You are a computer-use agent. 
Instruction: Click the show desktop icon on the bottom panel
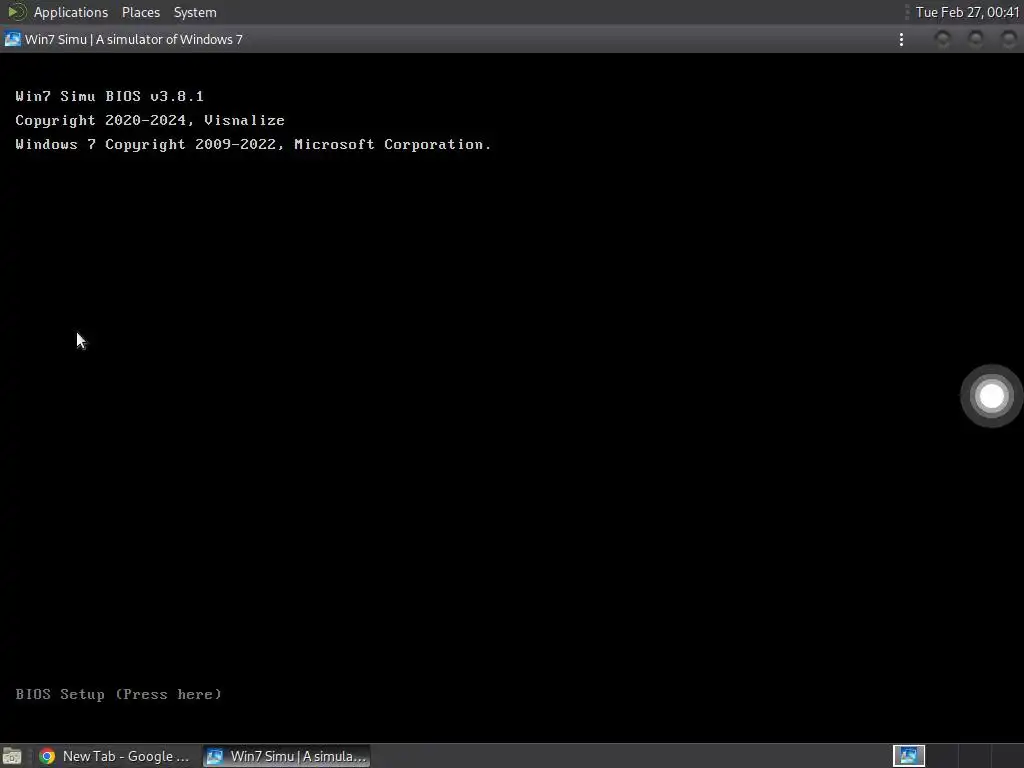coord(11,757)
